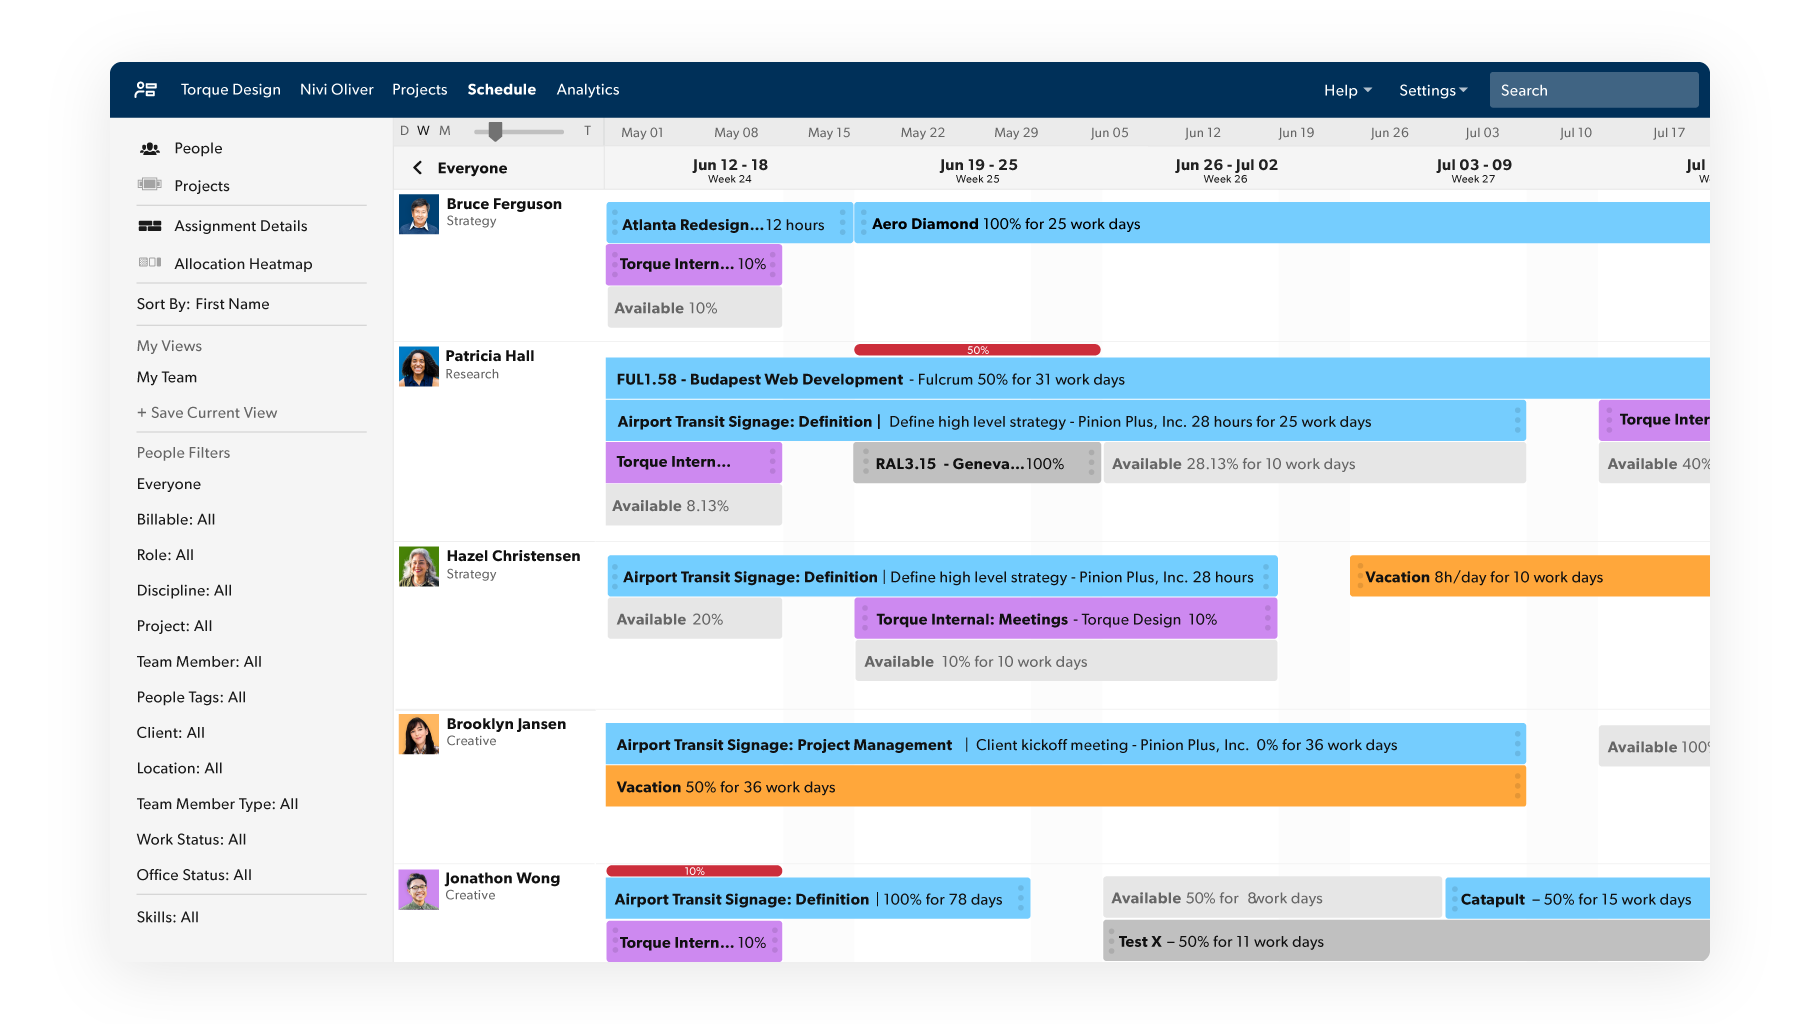Switch to Month view with M toggle

click(444, 130)
